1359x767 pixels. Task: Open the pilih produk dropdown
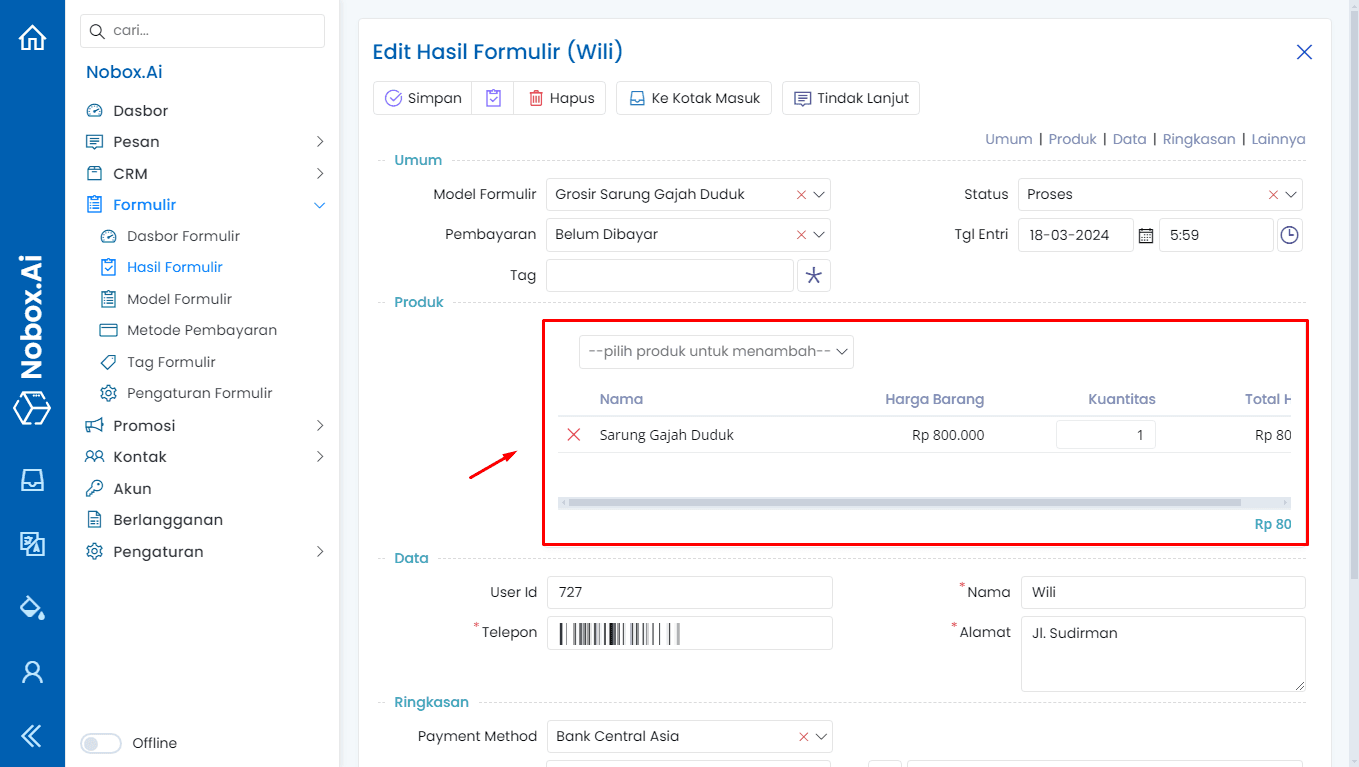coord(716,351)
